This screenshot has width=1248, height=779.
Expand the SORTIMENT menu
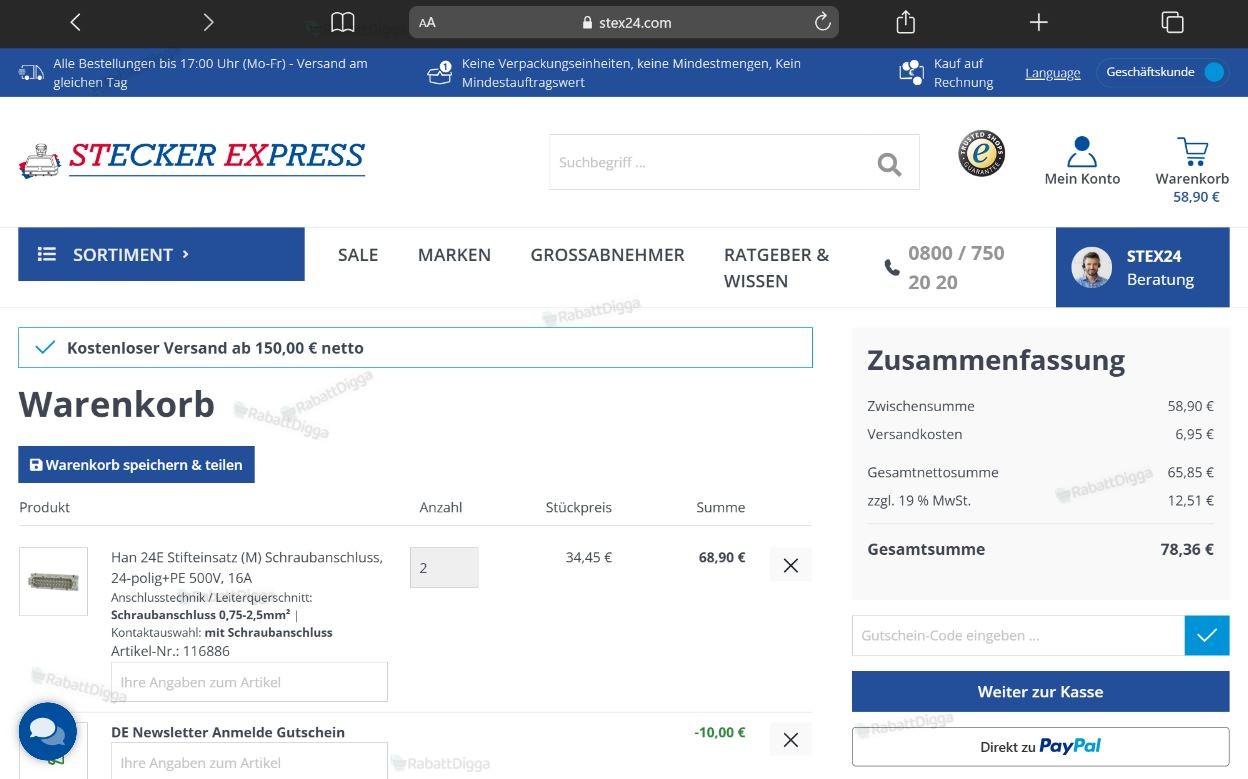[x=161, y=254]
